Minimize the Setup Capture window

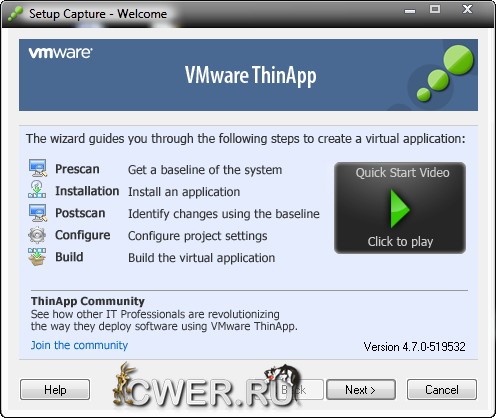click(x=410, y=10)
